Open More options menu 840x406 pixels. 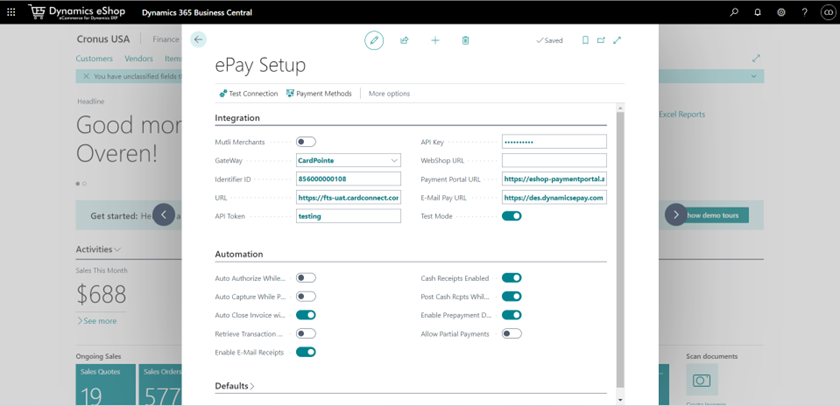click(389, 93)
